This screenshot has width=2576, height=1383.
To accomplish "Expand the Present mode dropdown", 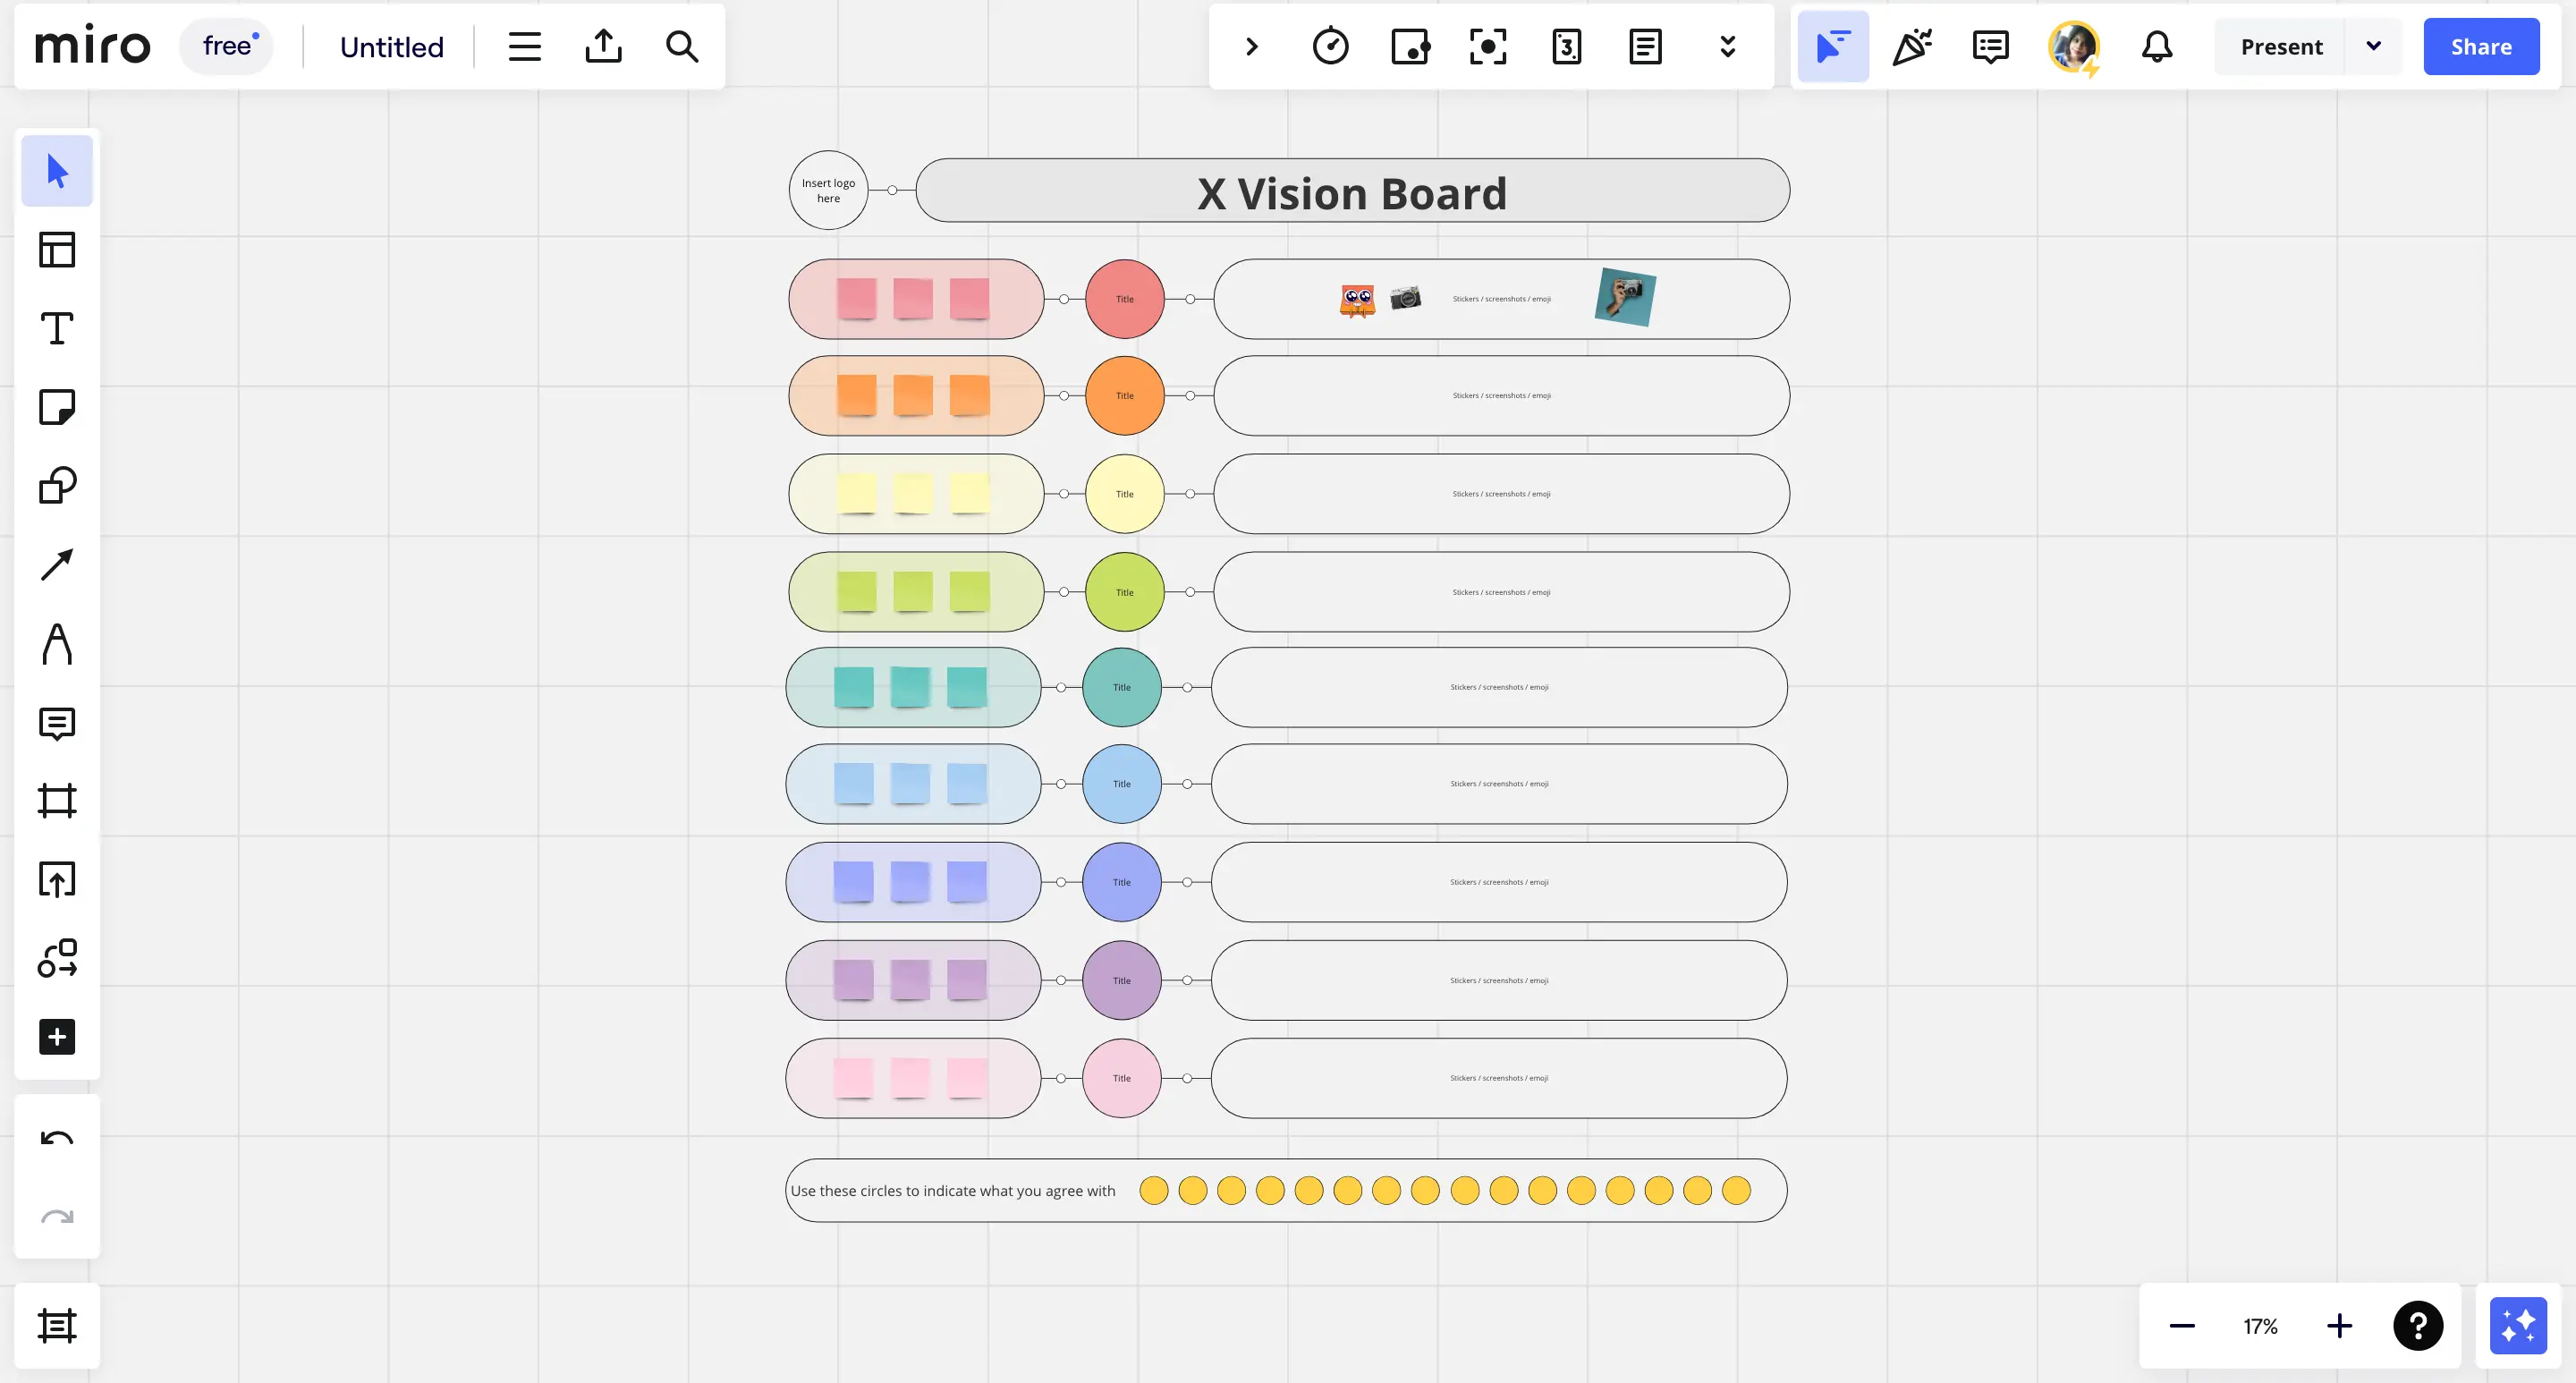I will (2373, 46).
